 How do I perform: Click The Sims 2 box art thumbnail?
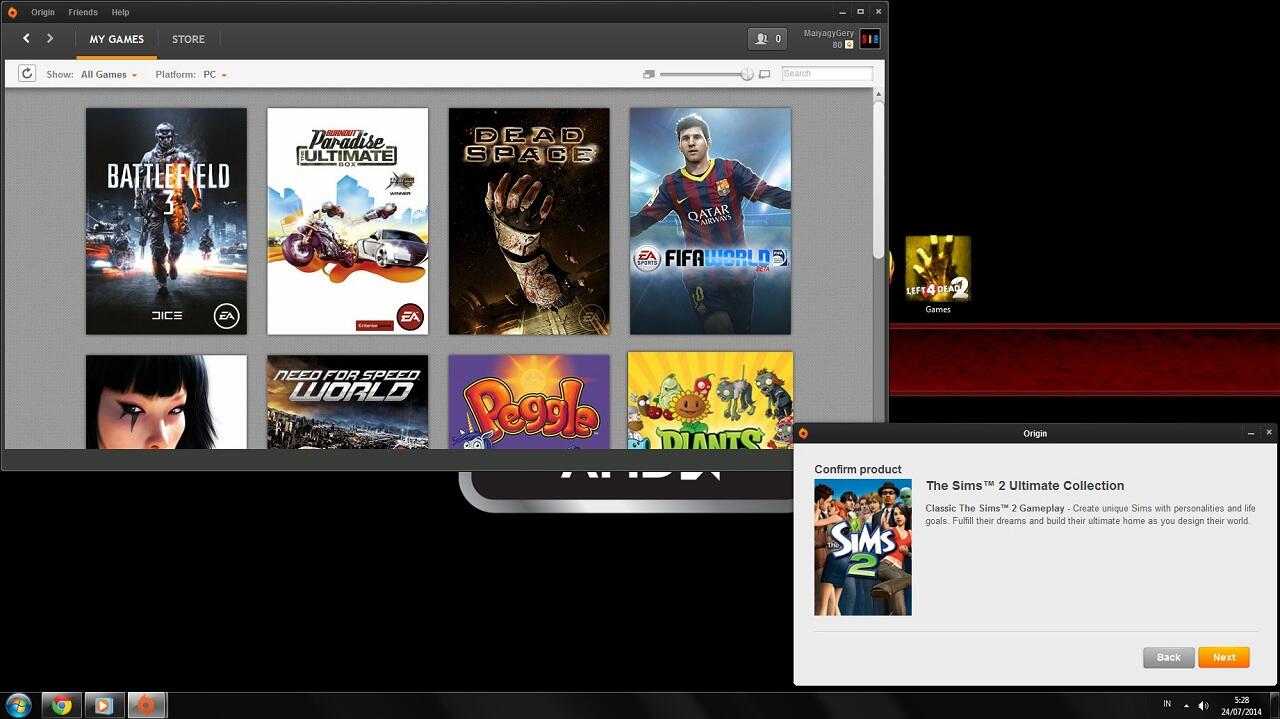(x=863, y=547)
